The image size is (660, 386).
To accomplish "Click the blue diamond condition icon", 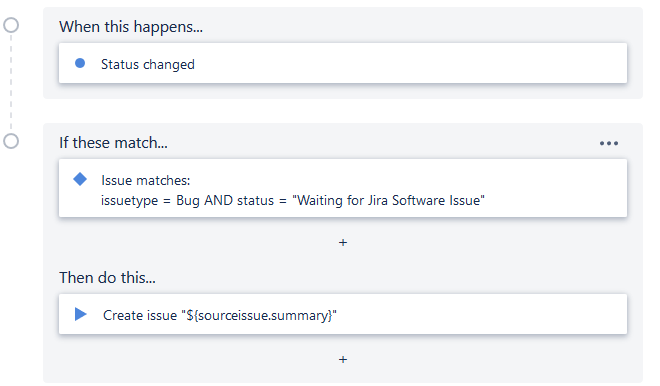I will tap(80, 179).
